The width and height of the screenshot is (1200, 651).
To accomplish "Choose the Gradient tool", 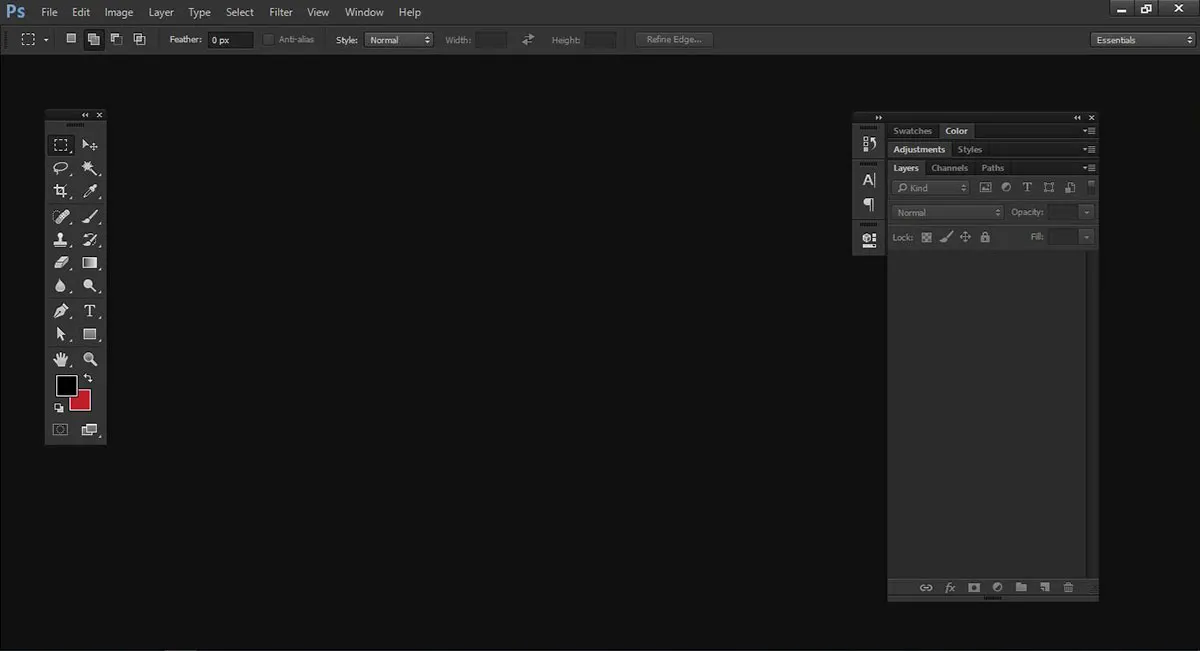I will pyautogui.click(x=89, y=263).
